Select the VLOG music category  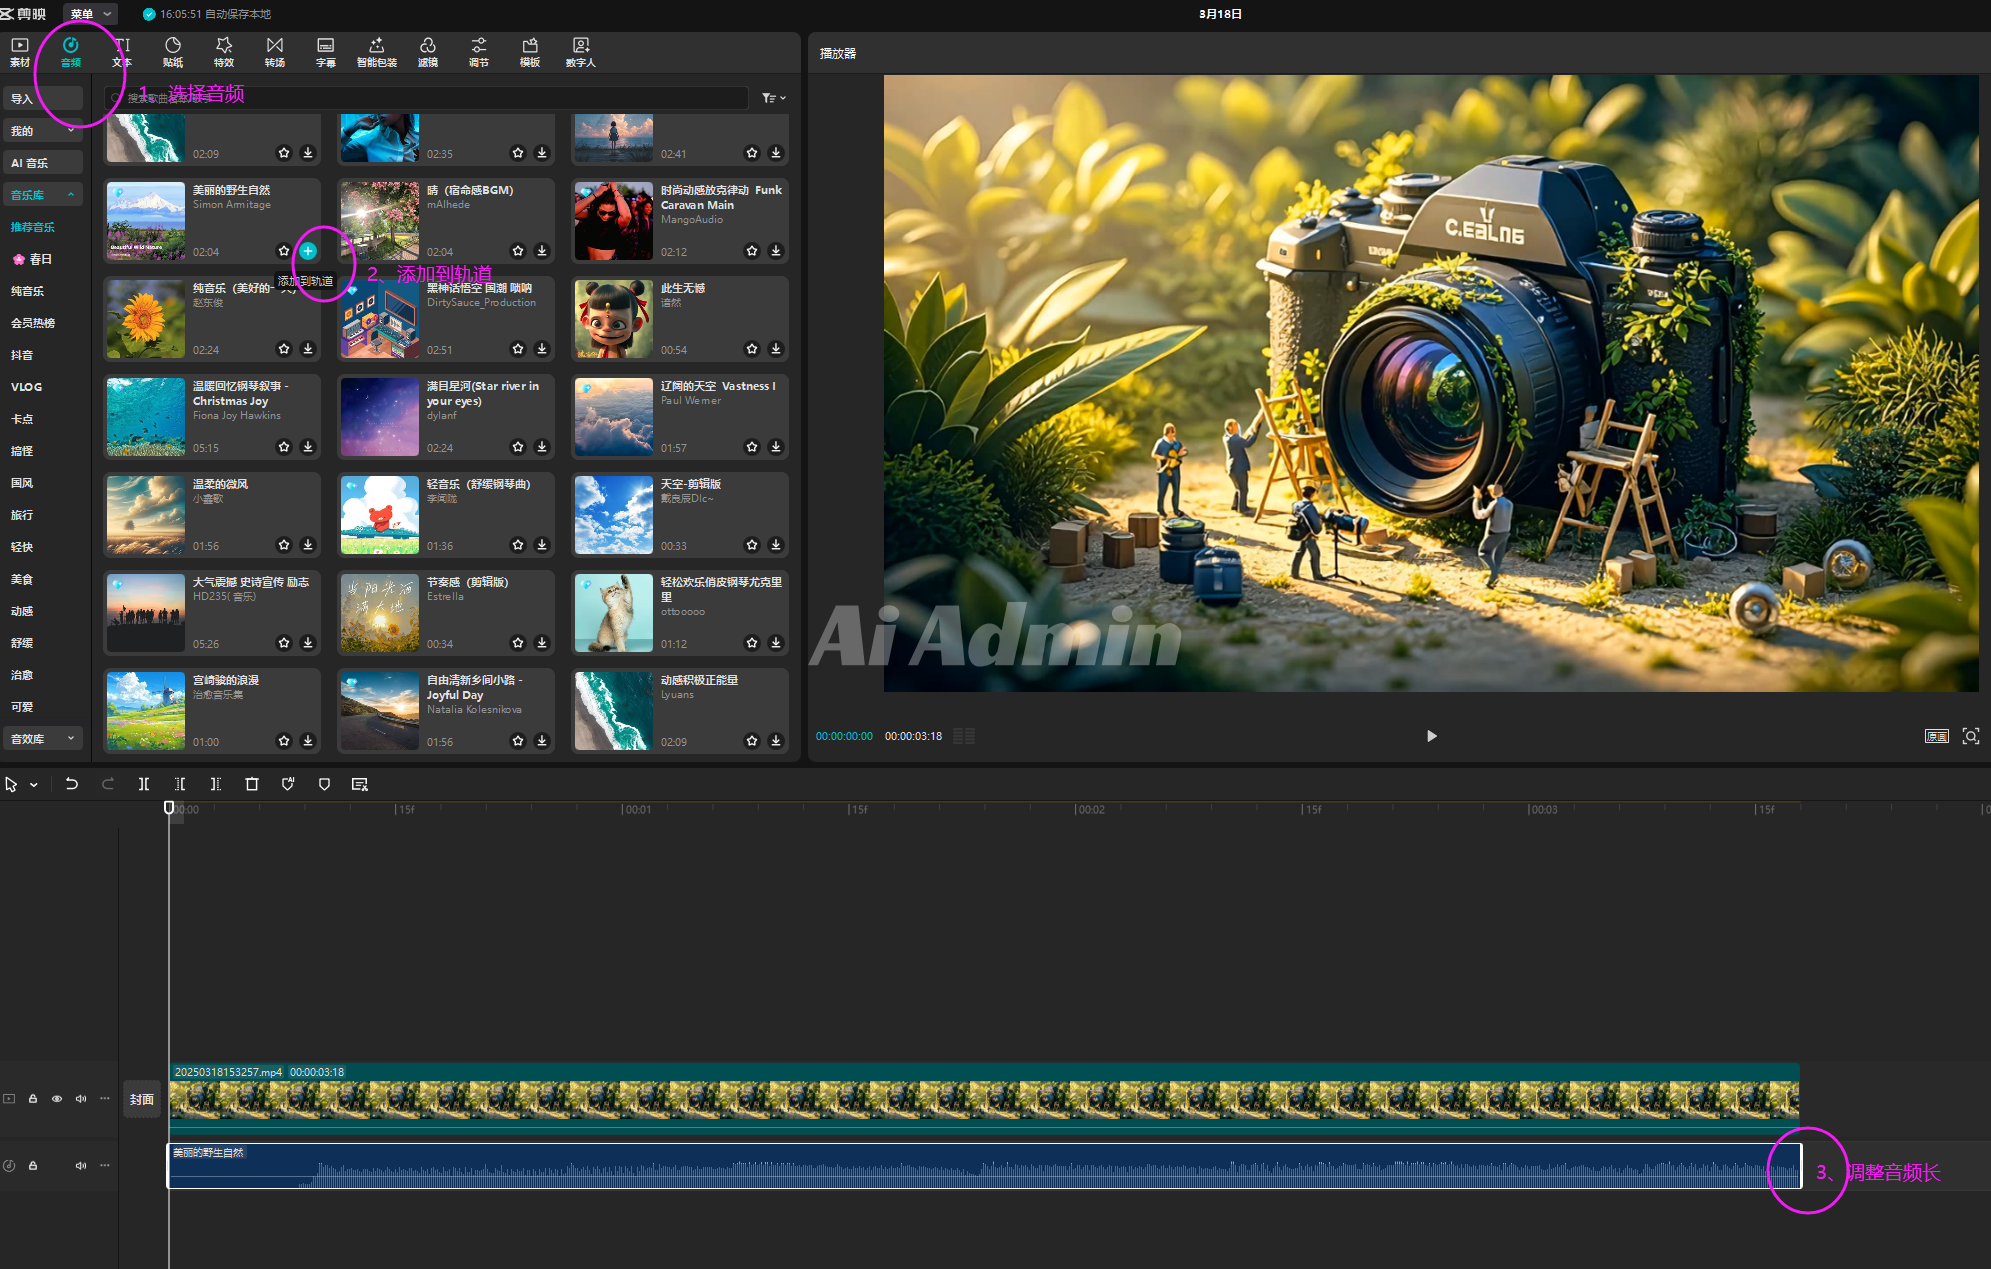pyautogui.click(x=27, y=387)
